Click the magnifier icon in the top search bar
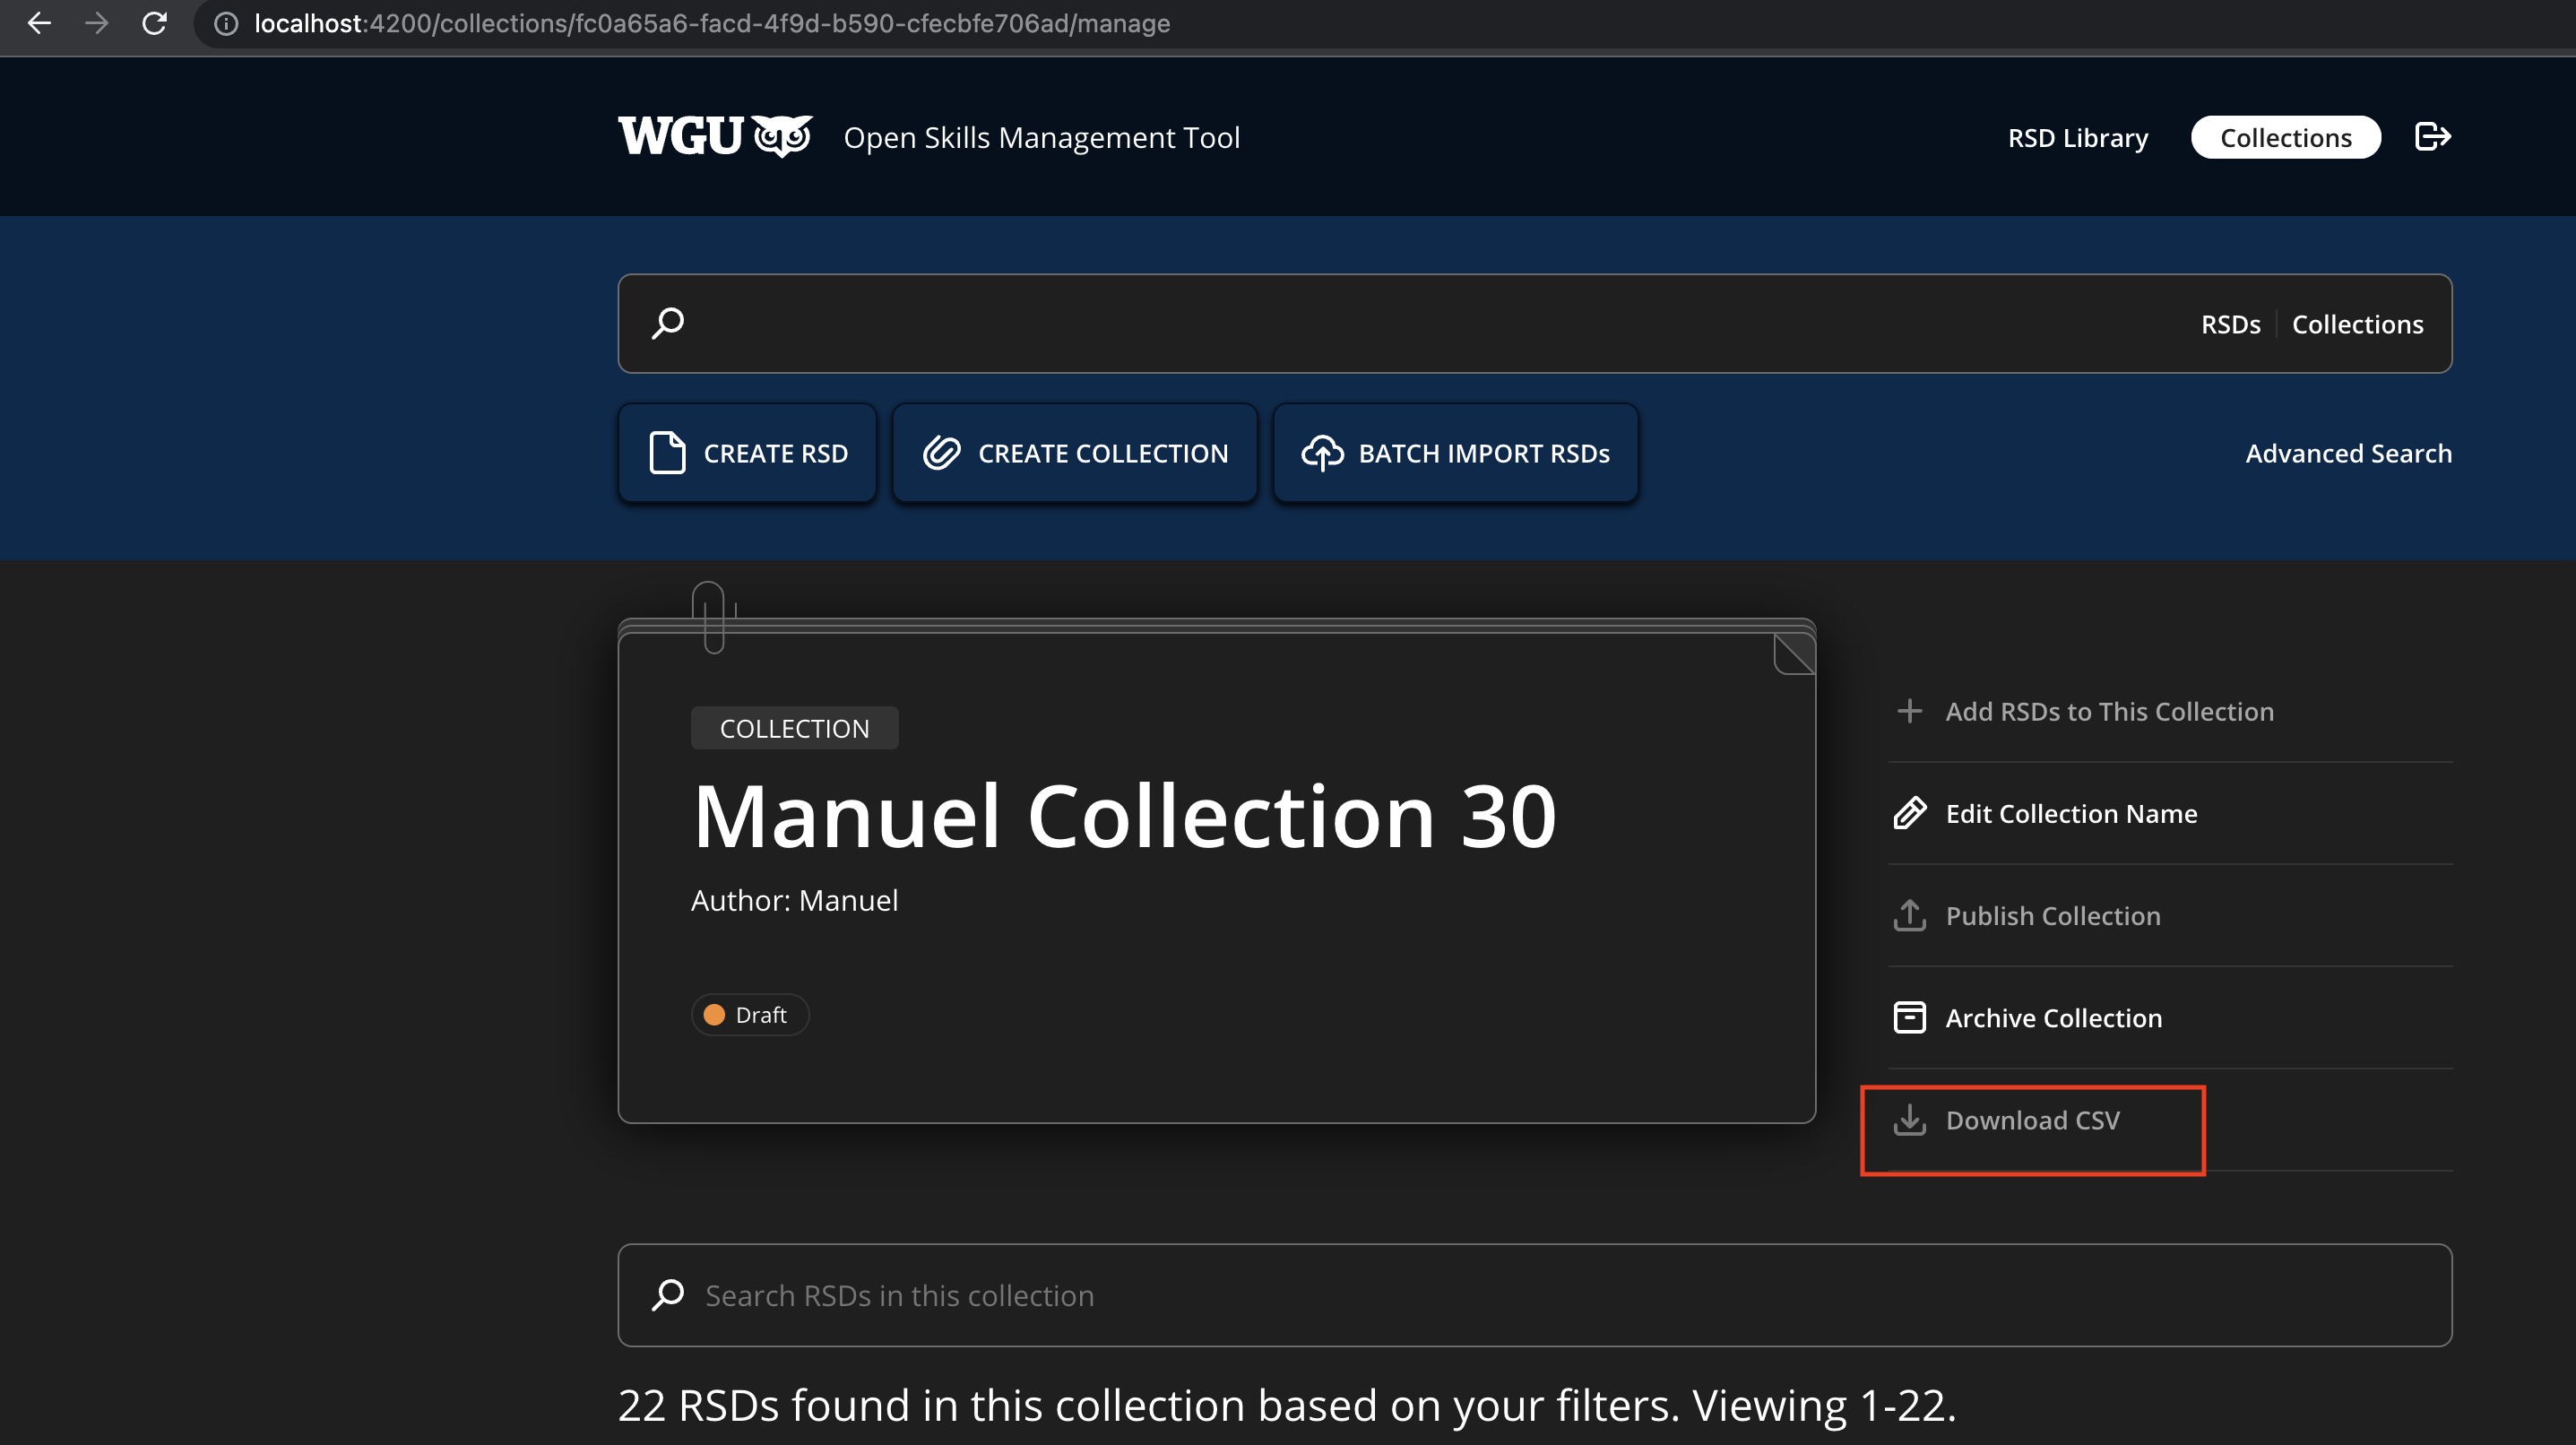The height and width of the screenshot is (1445, 2576). coord(668,323)
